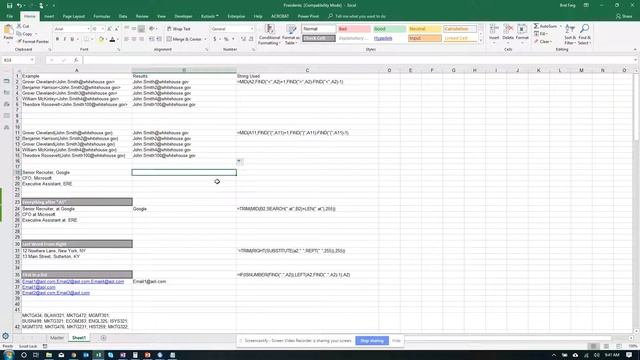Switch to the Insert tab
Viewport: 640px width, 360px height.
[x=49, y=16]
